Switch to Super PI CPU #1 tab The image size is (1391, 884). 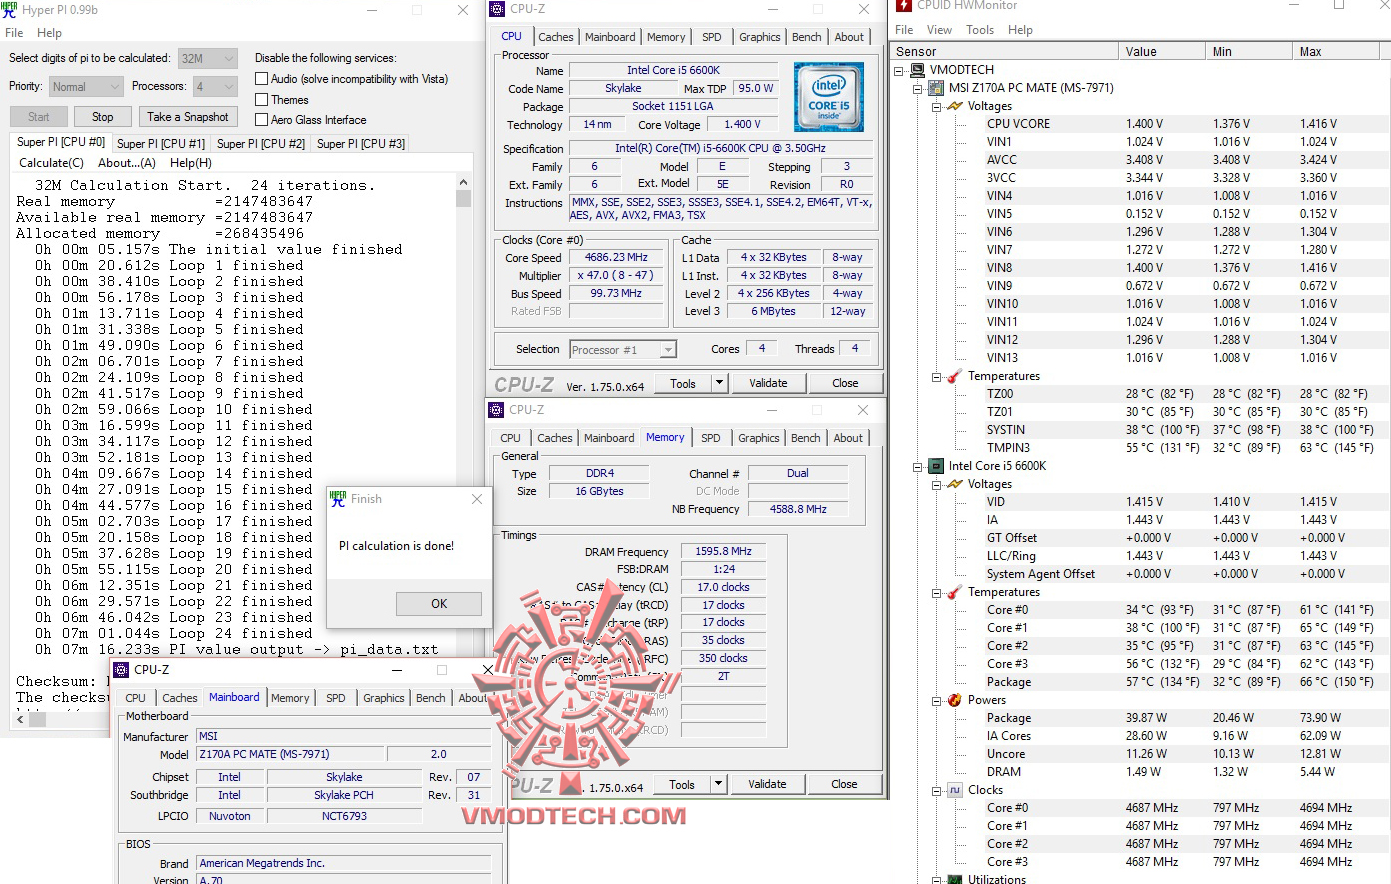[161, 144]
